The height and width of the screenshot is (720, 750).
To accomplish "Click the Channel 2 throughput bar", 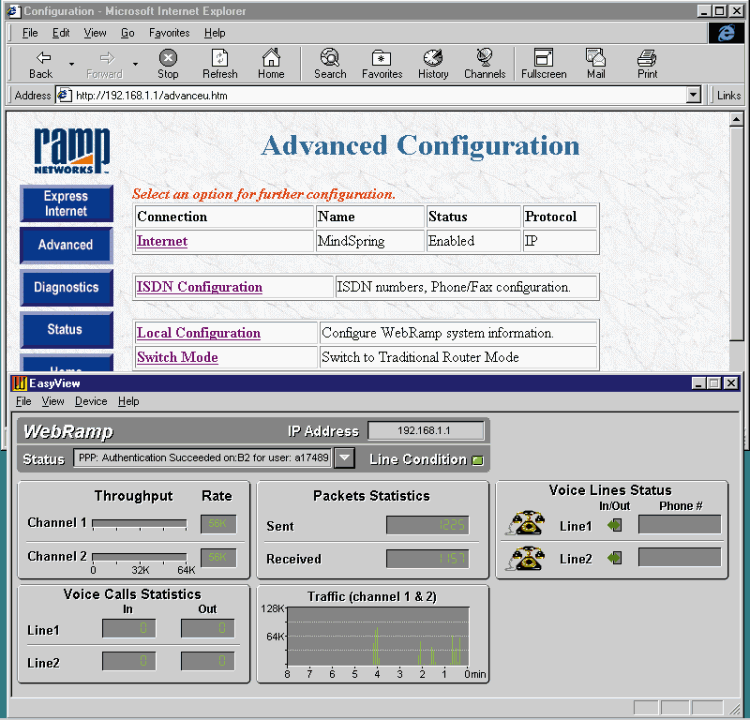I will (140, 556).
